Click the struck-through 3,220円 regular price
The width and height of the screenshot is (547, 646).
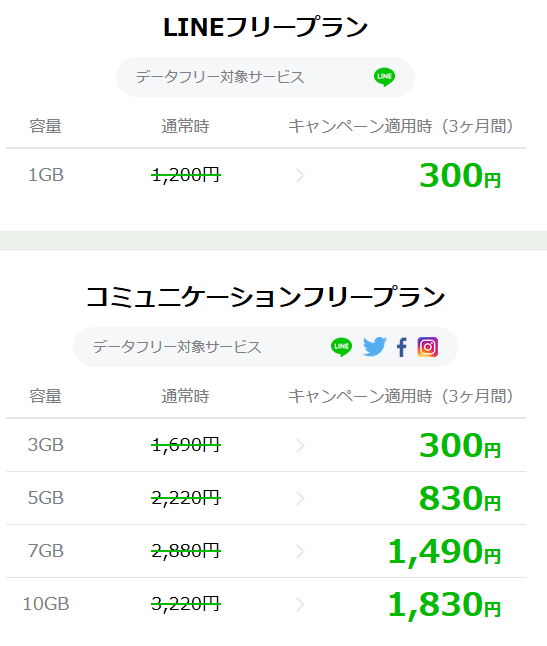[186, 604]
